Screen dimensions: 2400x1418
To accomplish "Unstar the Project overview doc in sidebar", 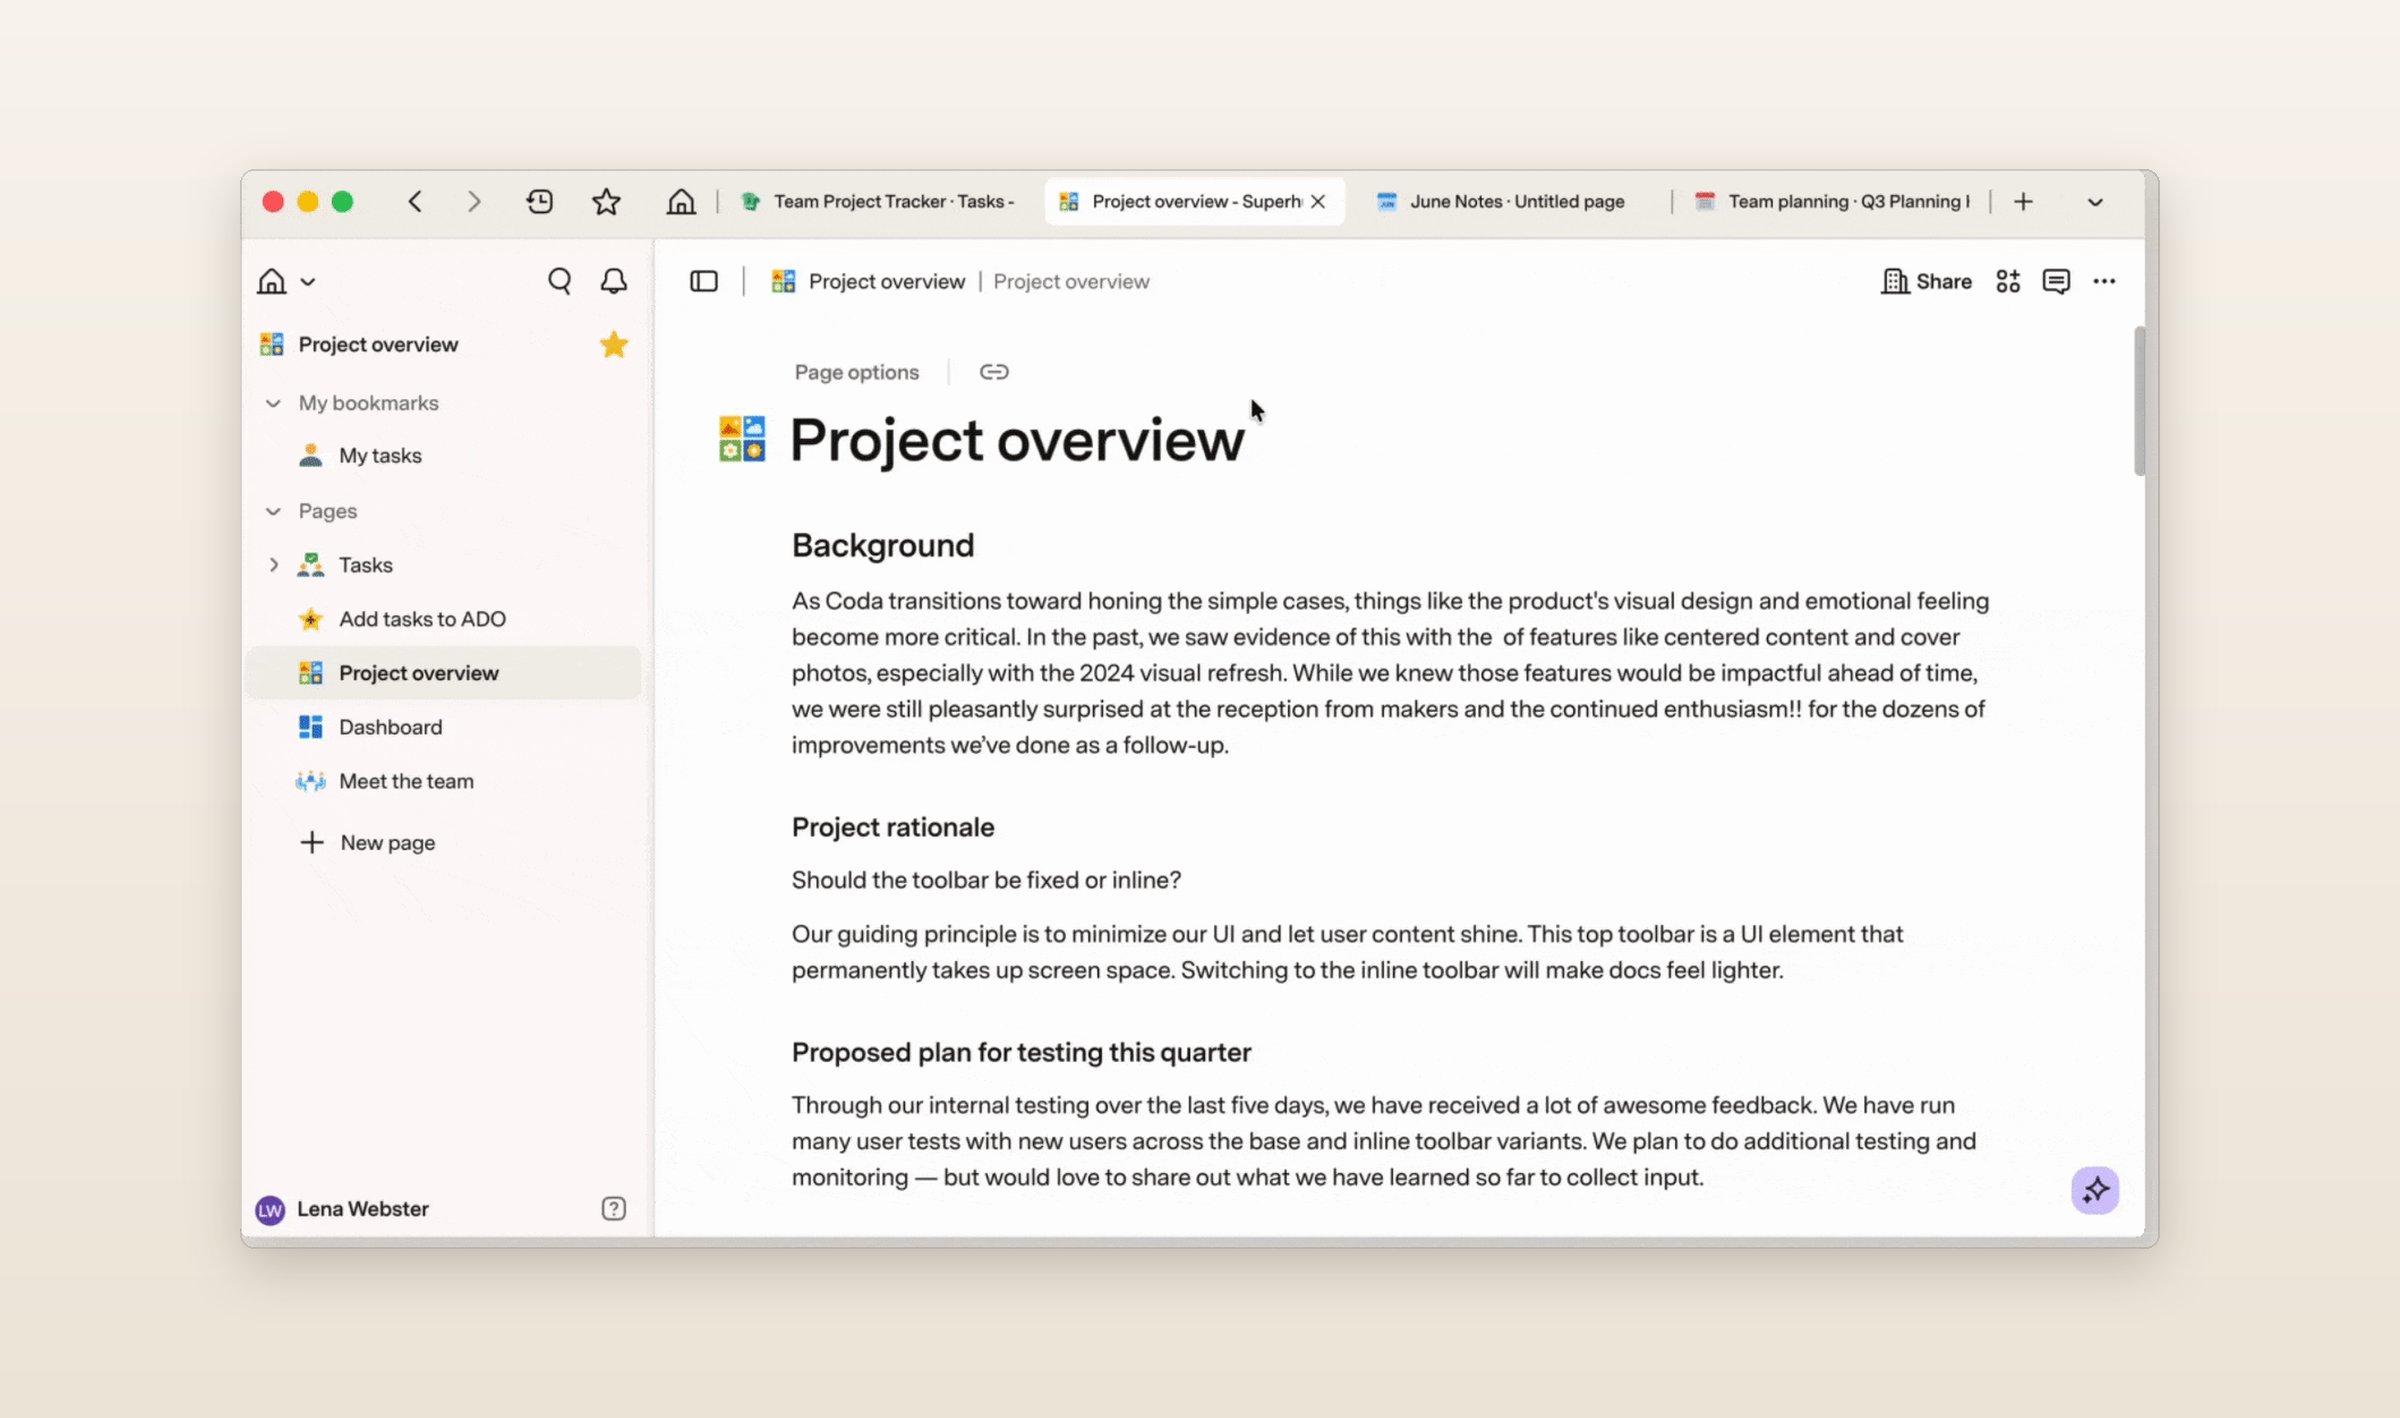I will (x=614, y=345).
